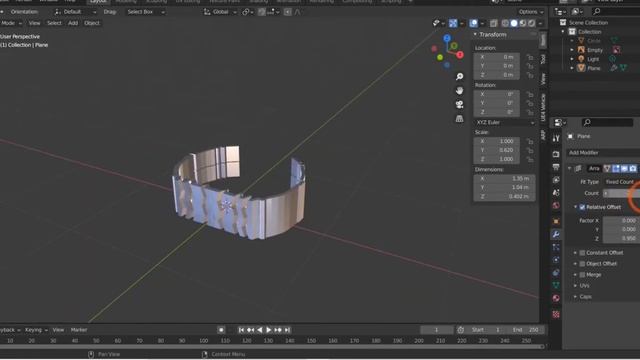The height and width of the screenshot is (360, 640).
Task: Toggle the camera view icon
Action: 460,104
